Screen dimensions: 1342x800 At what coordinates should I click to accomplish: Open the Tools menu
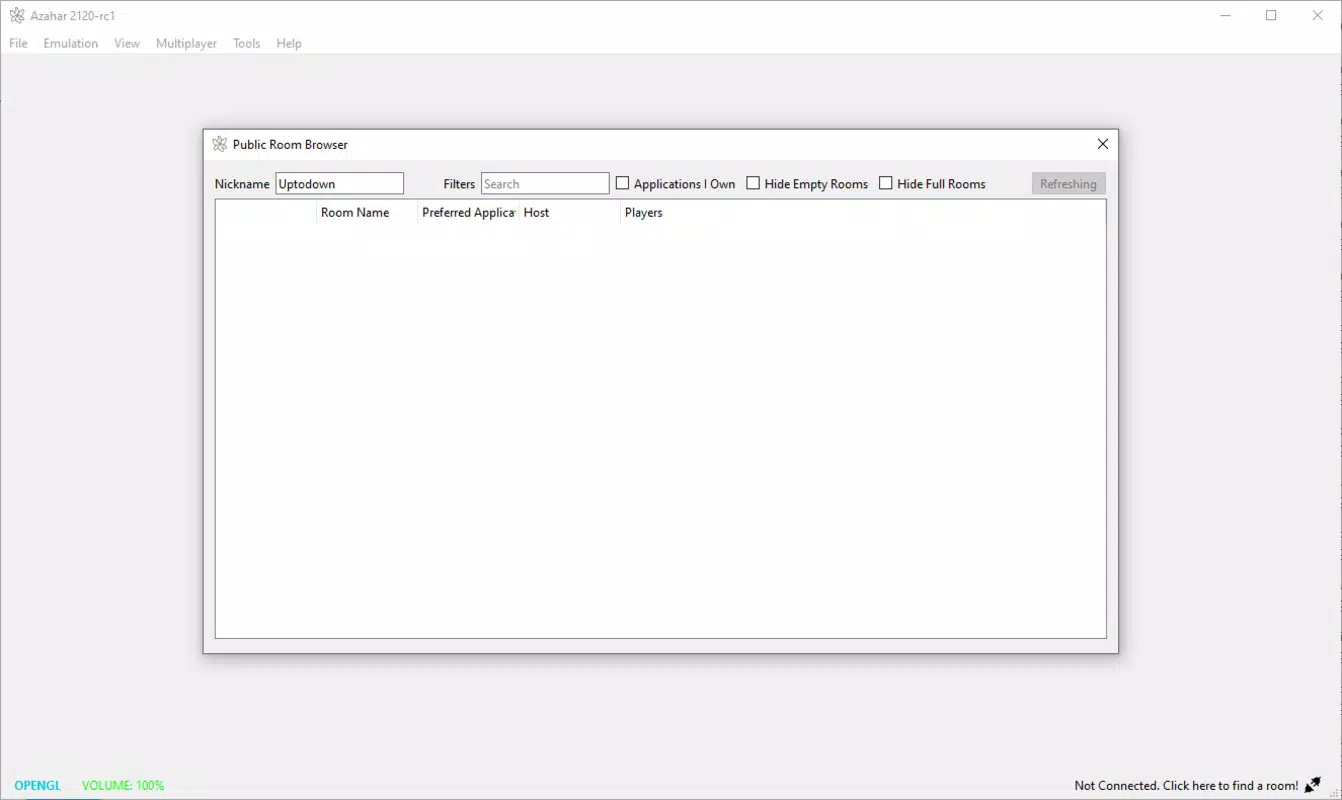coord(247,43)
